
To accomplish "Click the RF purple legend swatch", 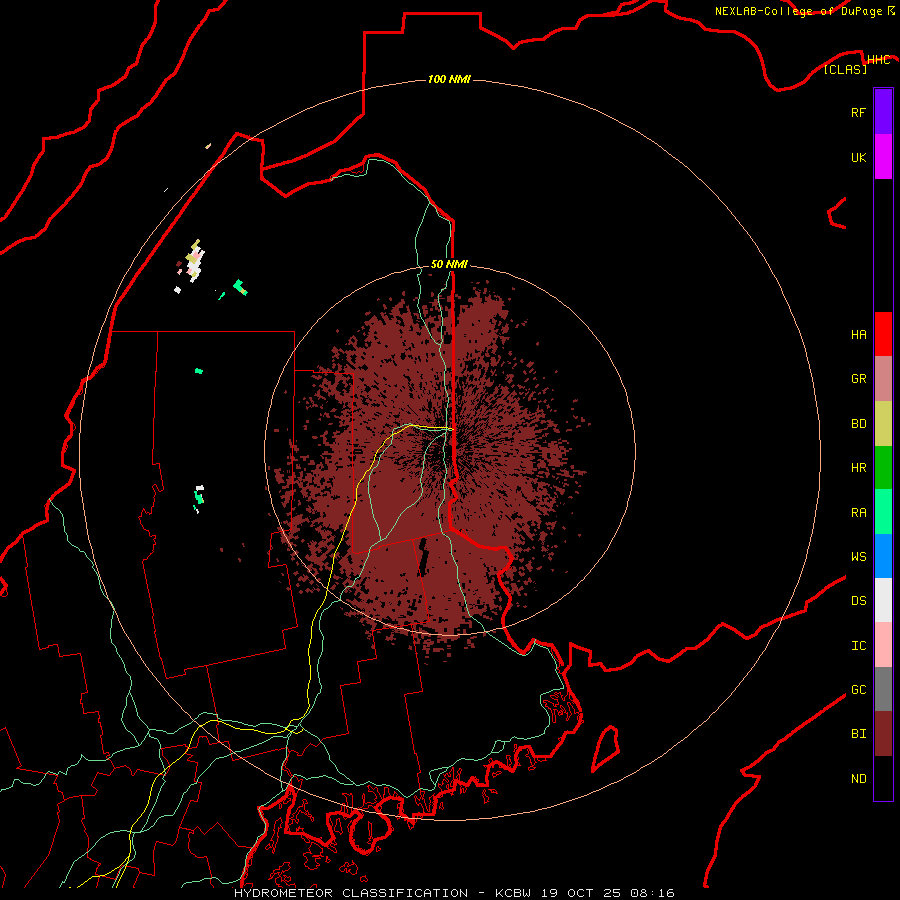I will pyautogui.click(x=883, y=112).
